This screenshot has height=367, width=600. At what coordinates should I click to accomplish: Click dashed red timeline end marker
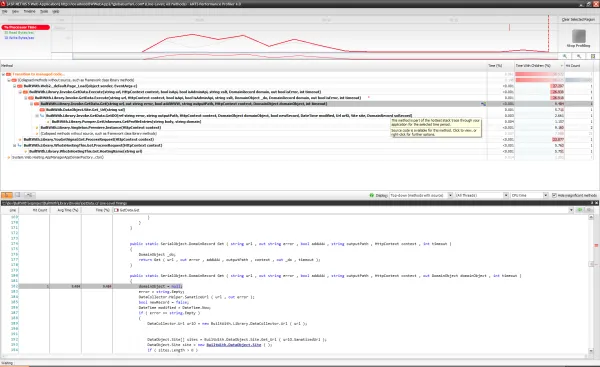coord(548,34)
